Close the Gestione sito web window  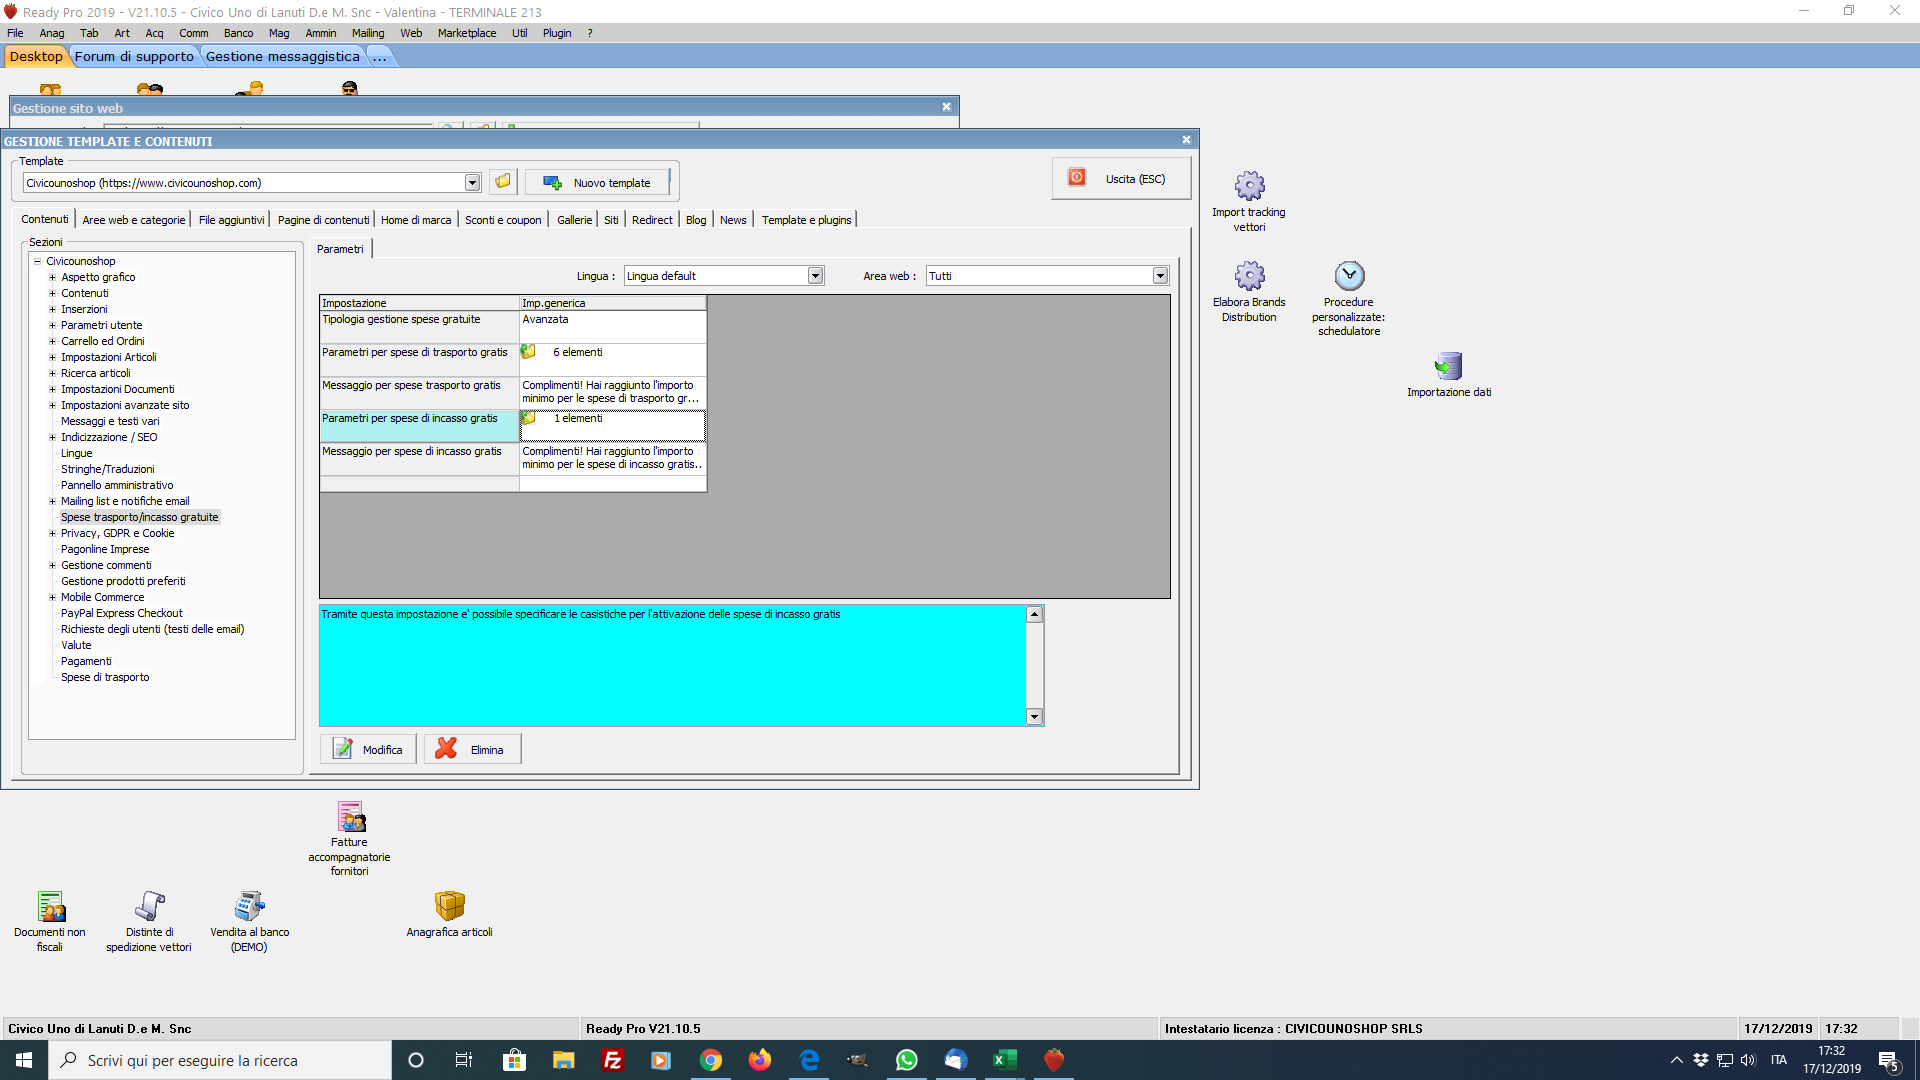tap(946, 107)
